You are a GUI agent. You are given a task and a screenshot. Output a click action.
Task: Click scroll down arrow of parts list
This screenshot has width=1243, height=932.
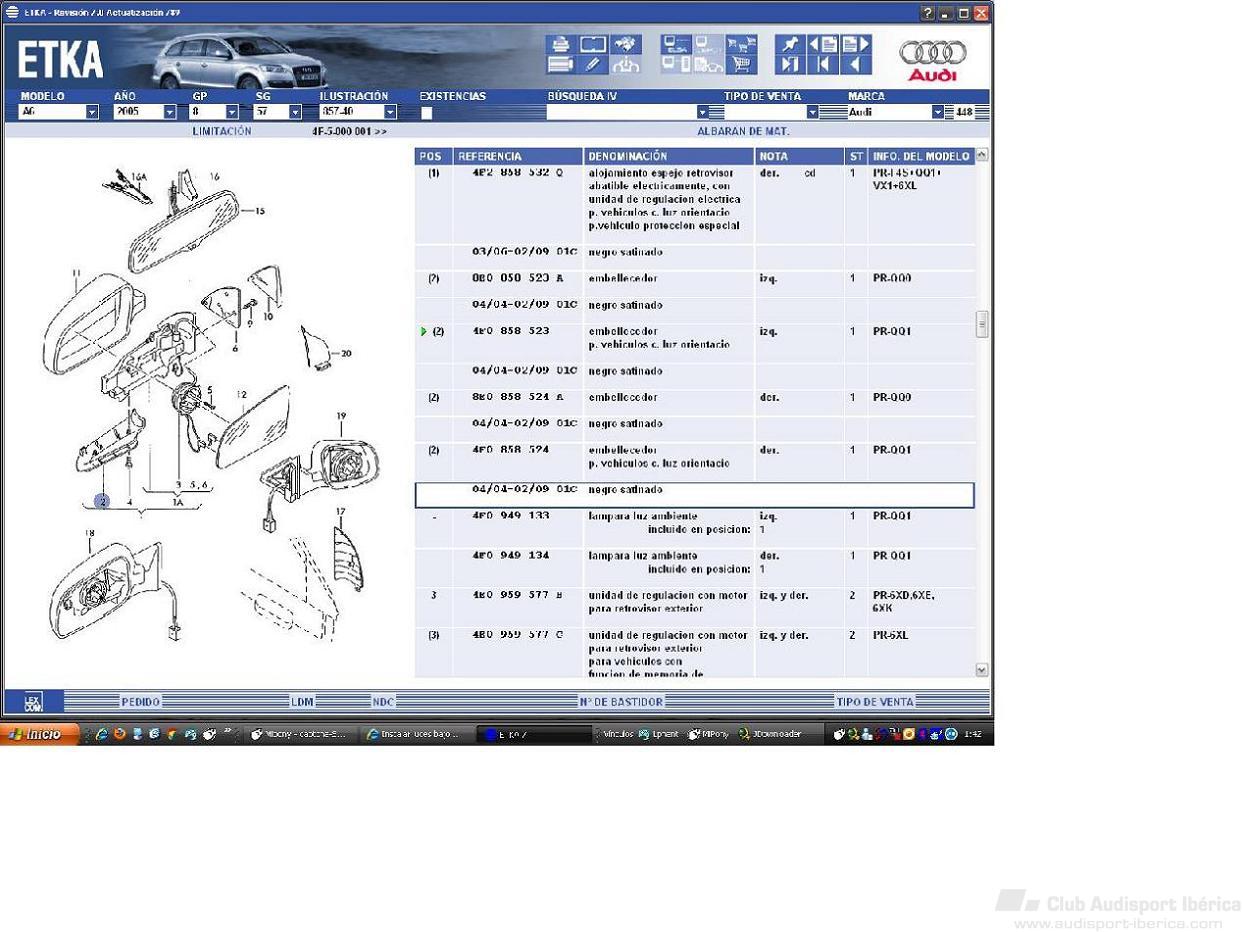981,670
